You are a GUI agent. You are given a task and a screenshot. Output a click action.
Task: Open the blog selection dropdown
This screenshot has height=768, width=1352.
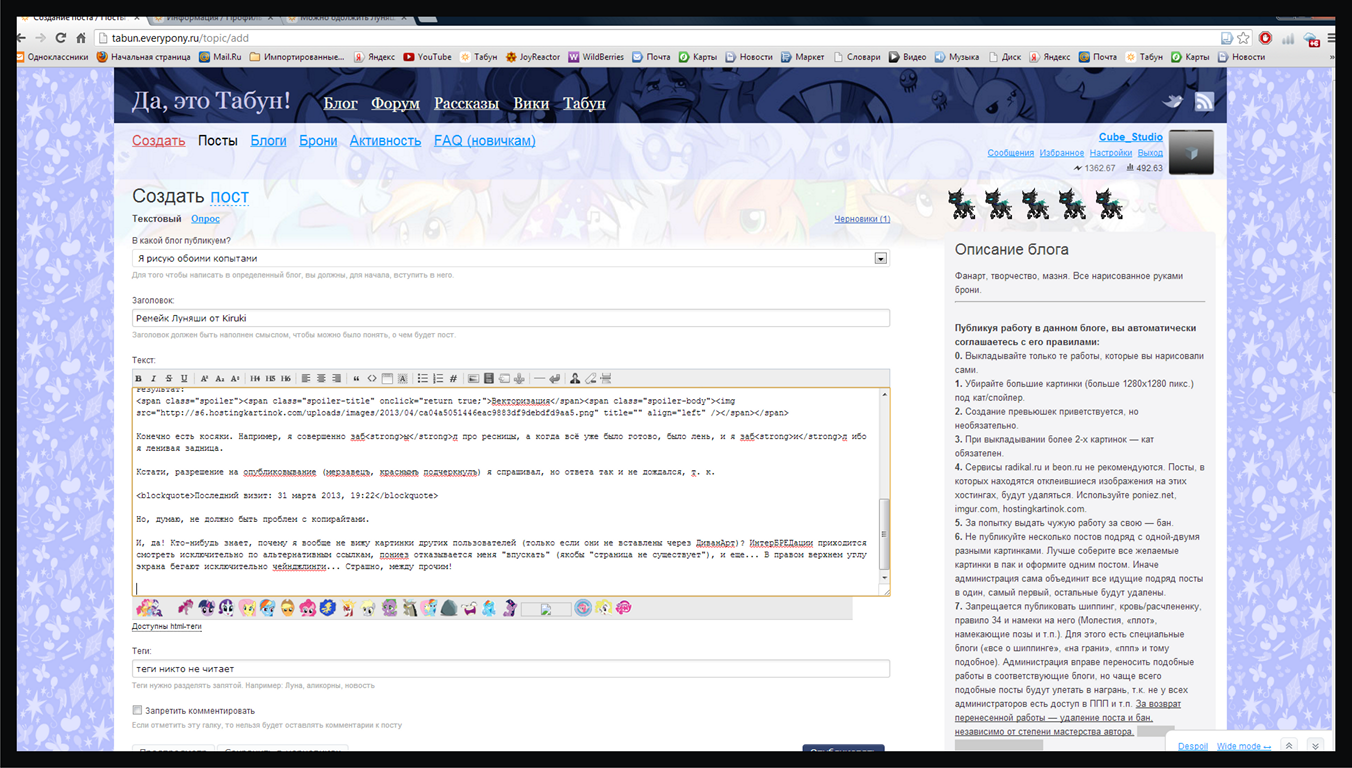coord(511,258)
